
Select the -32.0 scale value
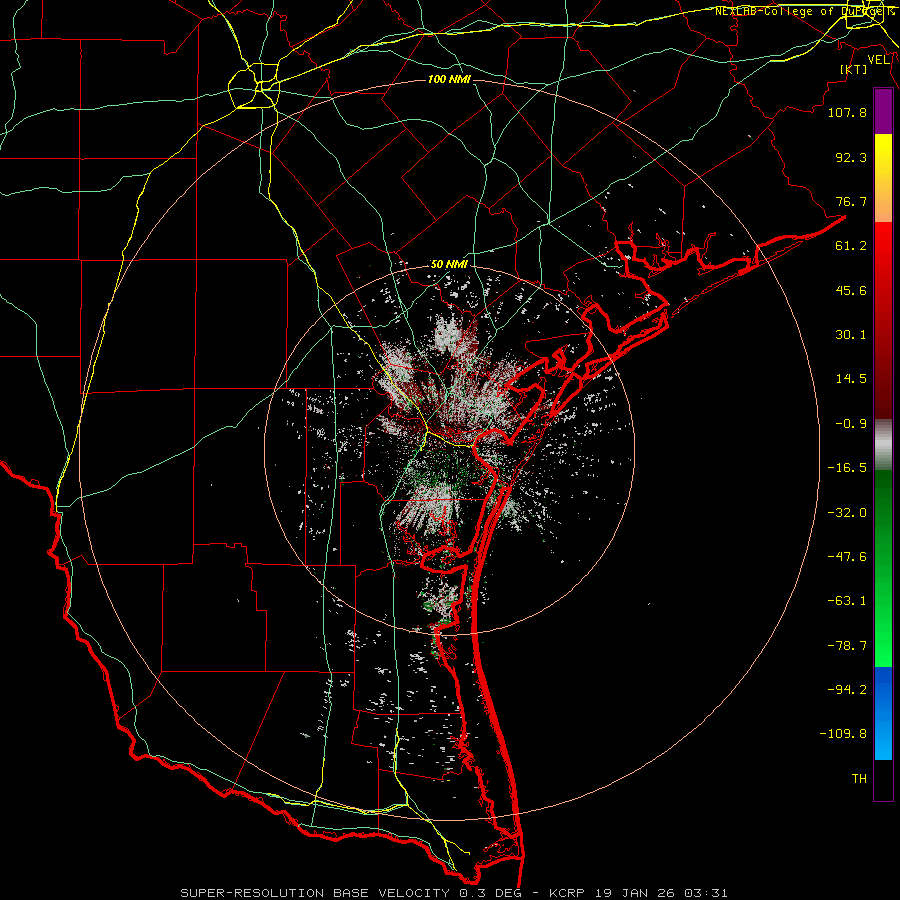[x=847, y=513]
